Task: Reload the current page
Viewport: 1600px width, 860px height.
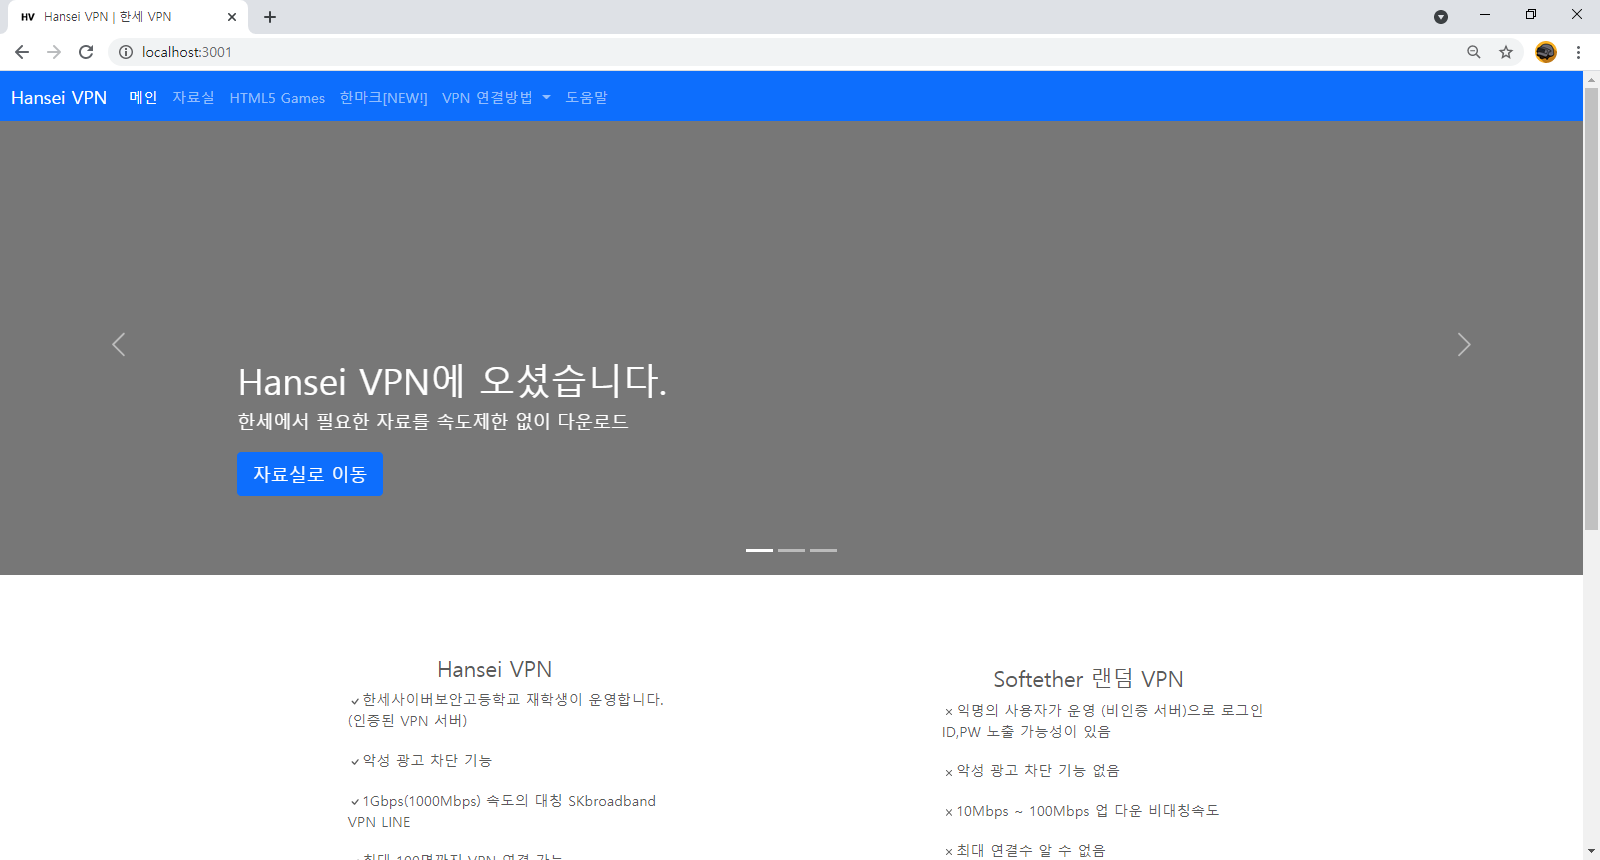Action: click(x=86, y=52)
